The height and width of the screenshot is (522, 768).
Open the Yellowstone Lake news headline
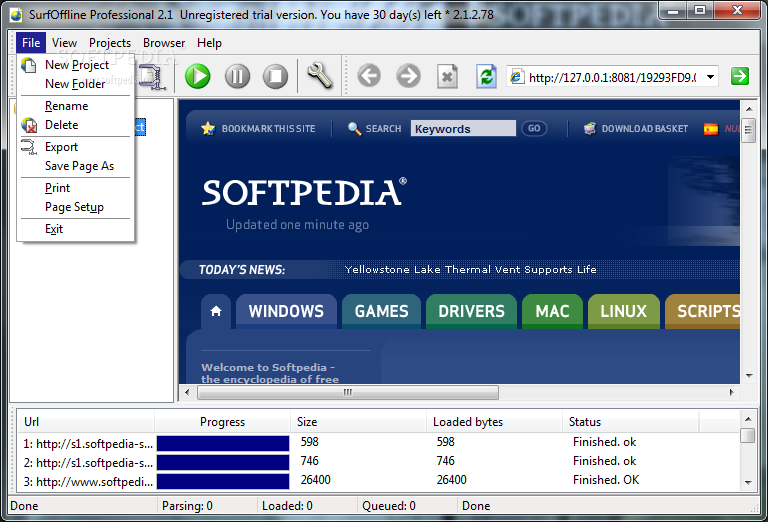click(x=470, y=269)
